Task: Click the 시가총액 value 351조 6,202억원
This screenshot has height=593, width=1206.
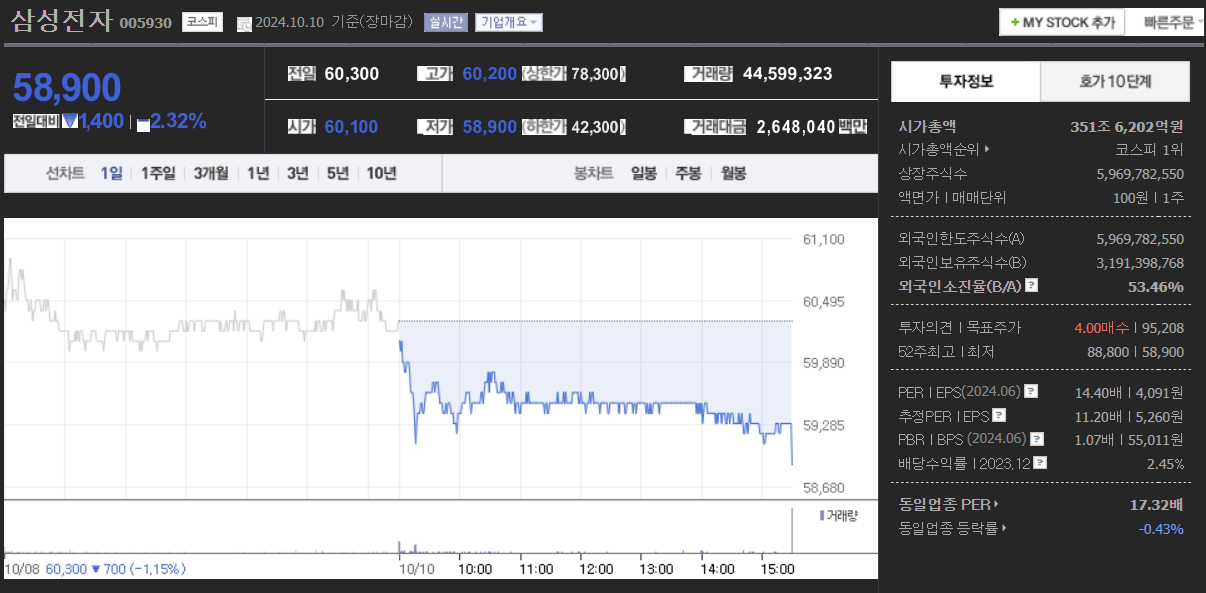Action: pos(1127,127)
